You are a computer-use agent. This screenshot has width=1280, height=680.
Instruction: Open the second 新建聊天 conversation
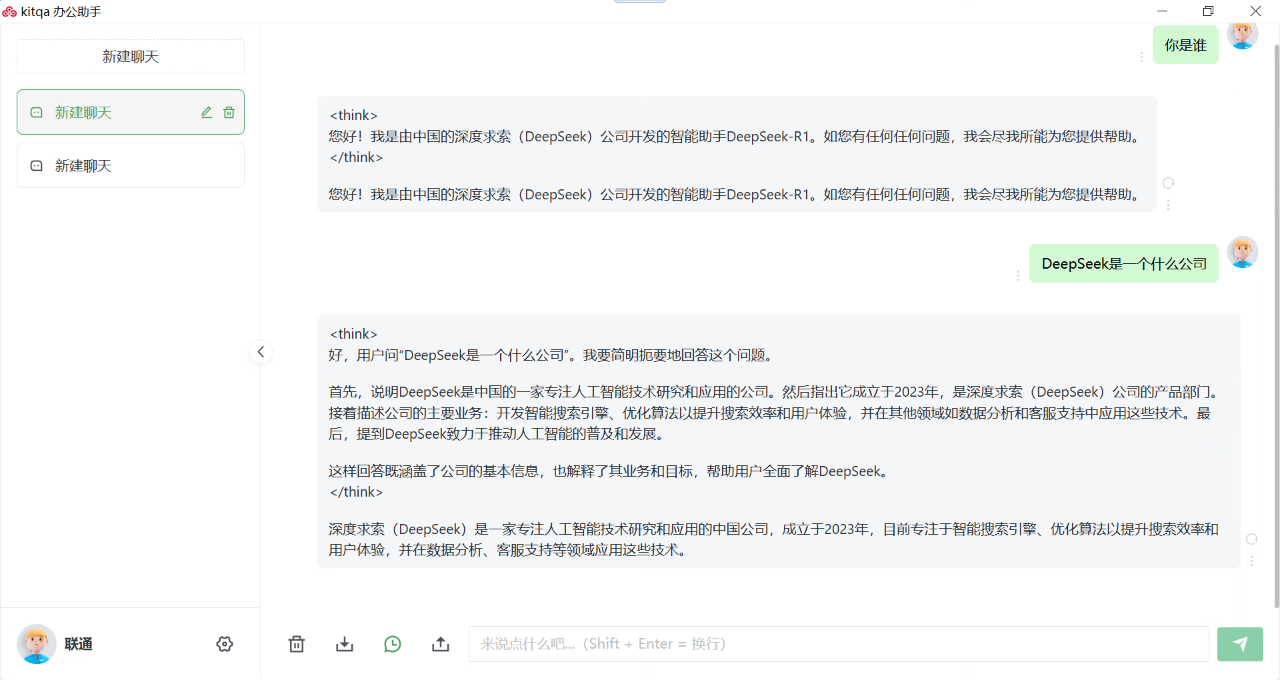131,166
